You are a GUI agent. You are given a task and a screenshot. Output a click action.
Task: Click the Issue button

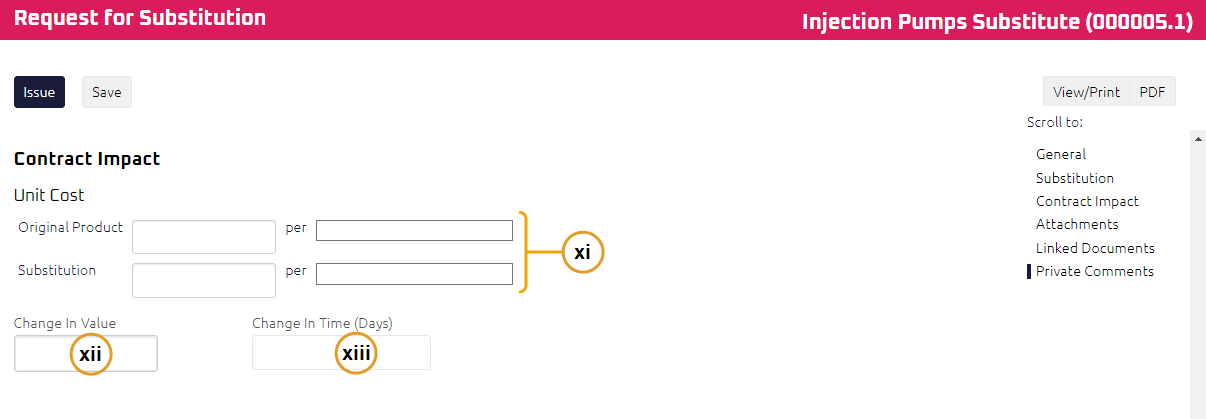coord(39,92)
